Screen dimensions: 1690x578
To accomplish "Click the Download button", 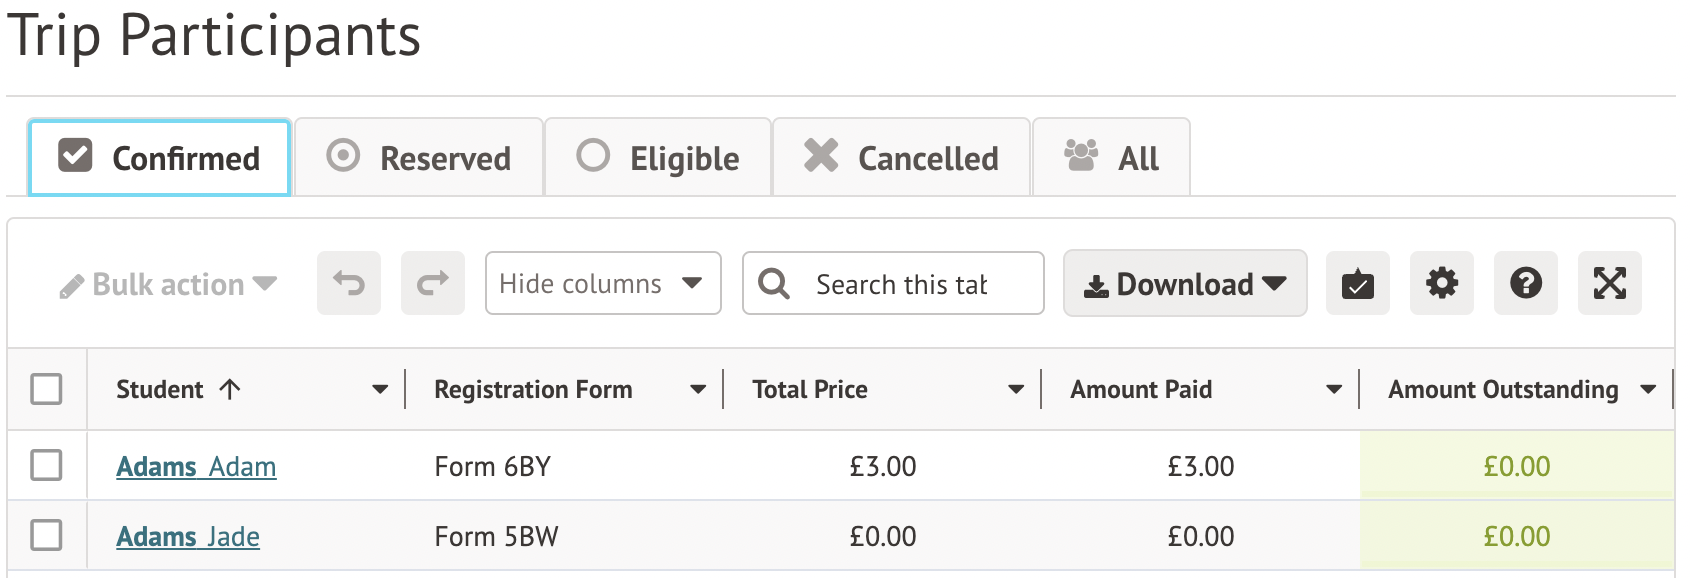I will pos(1185,284).
